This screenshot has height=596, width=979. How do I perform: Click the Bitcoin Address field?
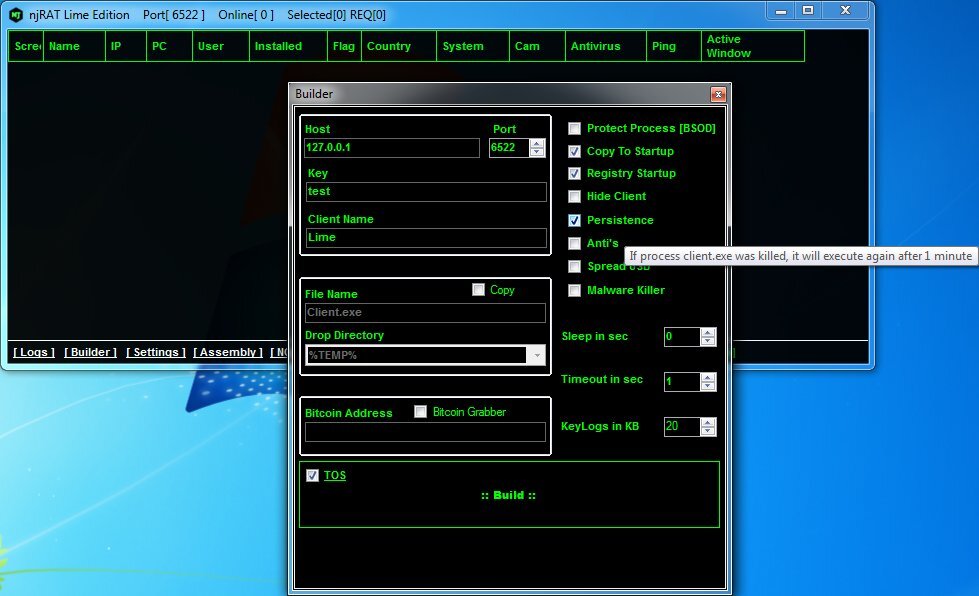[425, 432]
